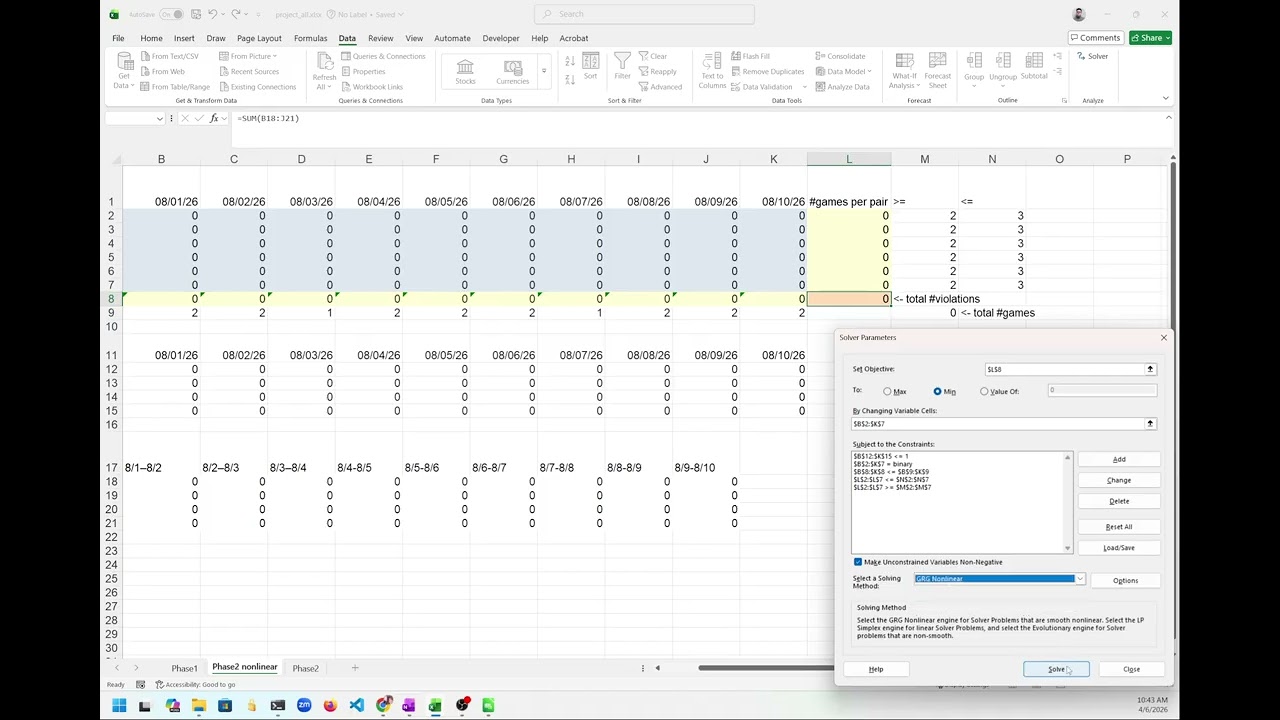The image size is (1280, 720).
Task: Open Workbook Links
Action: tap(372, 86)
